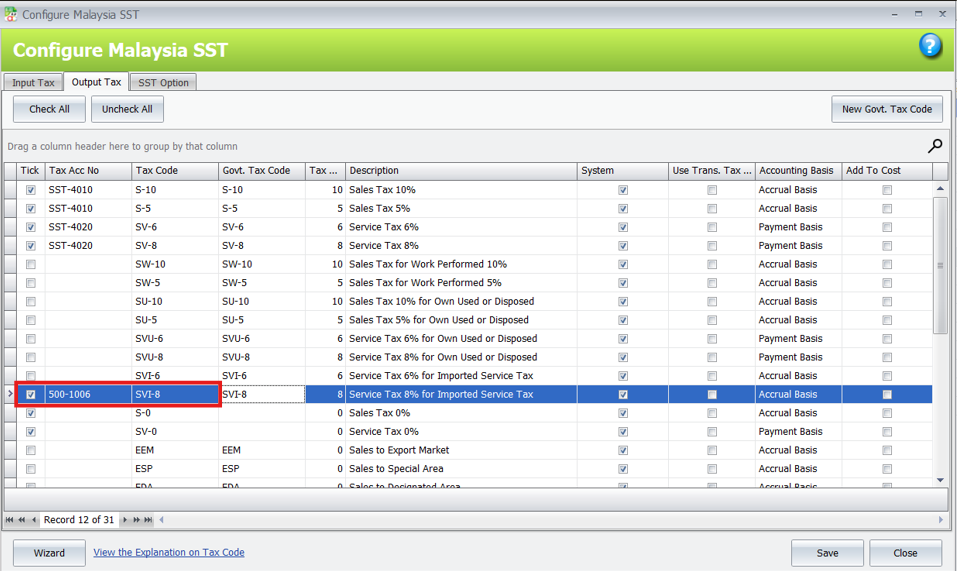The width and height of the screenshot is (957, 571).
Task: Click the vertical scrollbar up arrow
Action: [x=940, y=189]
